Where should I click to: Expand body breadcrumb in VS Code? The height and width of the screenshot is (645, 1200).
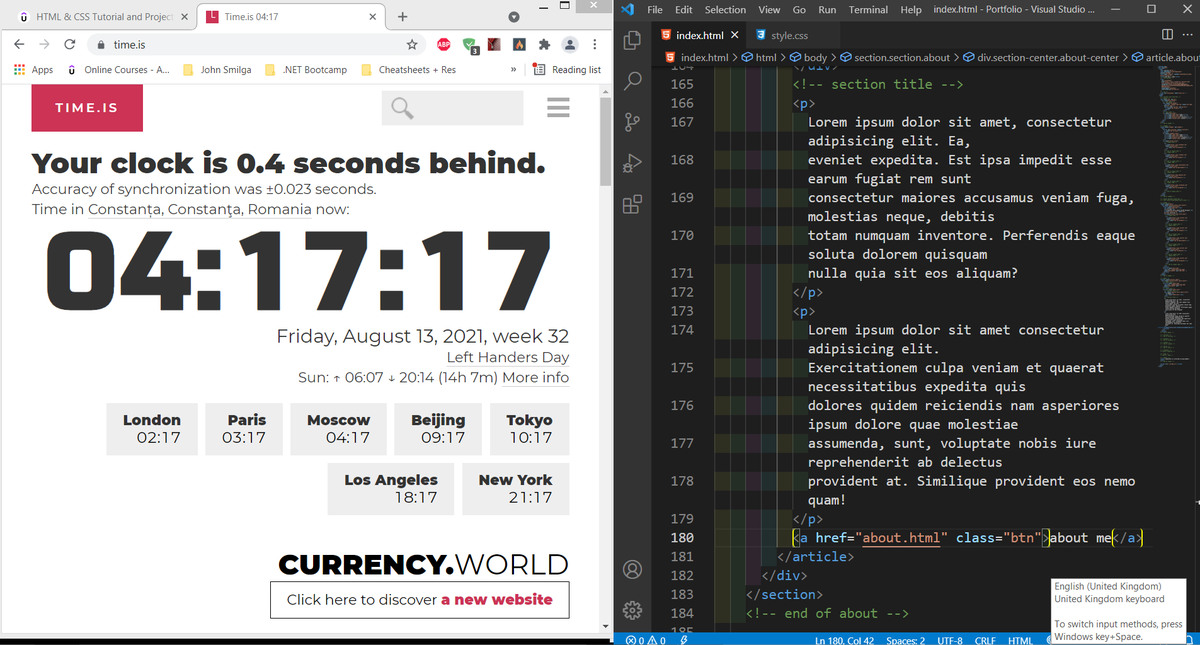(x=808, y=57)
